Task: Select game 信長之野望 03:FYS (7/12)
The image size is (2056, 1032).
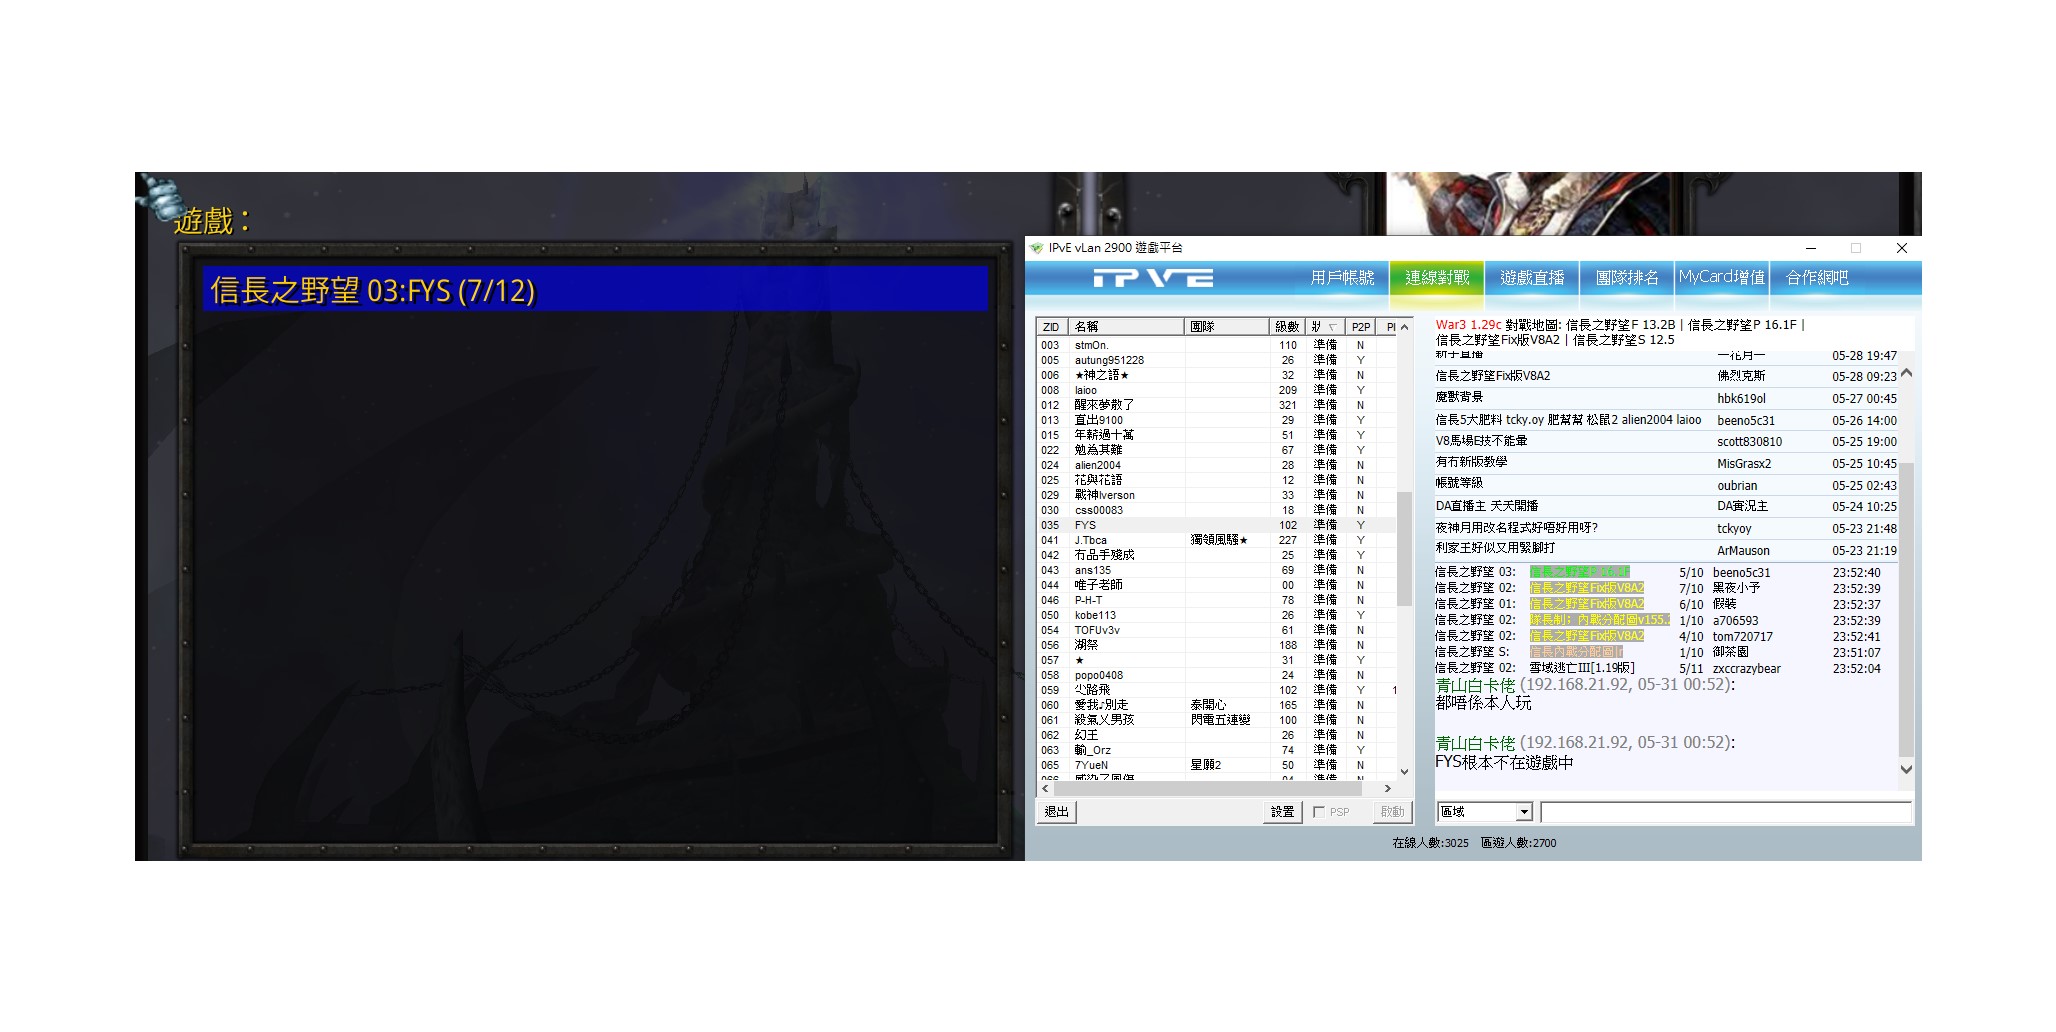Action: point(595,290)
